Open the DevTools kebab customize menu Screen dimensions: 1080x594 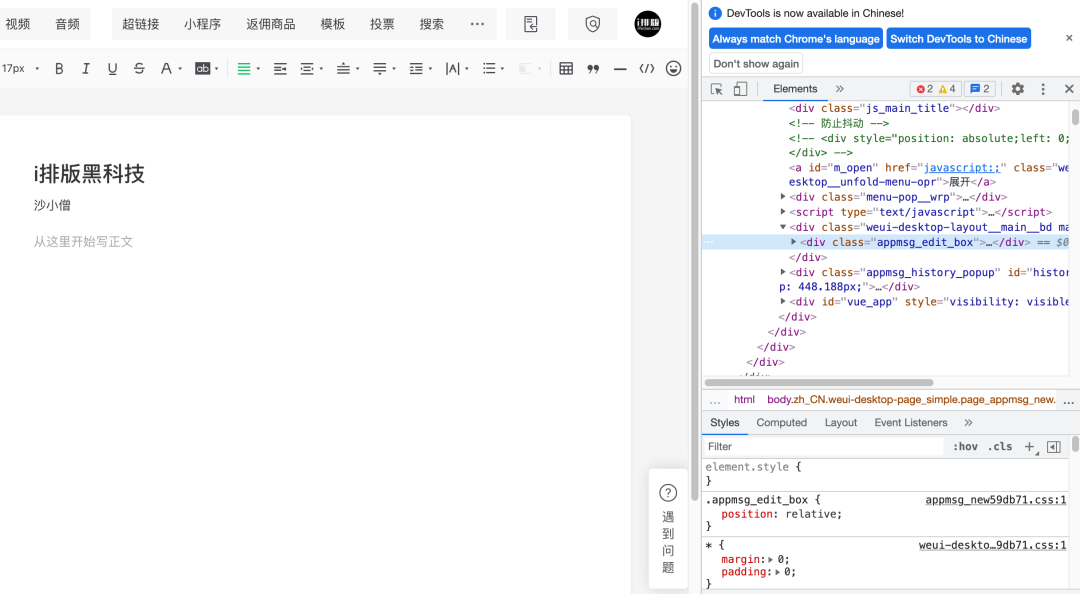tap(1043, 89)
